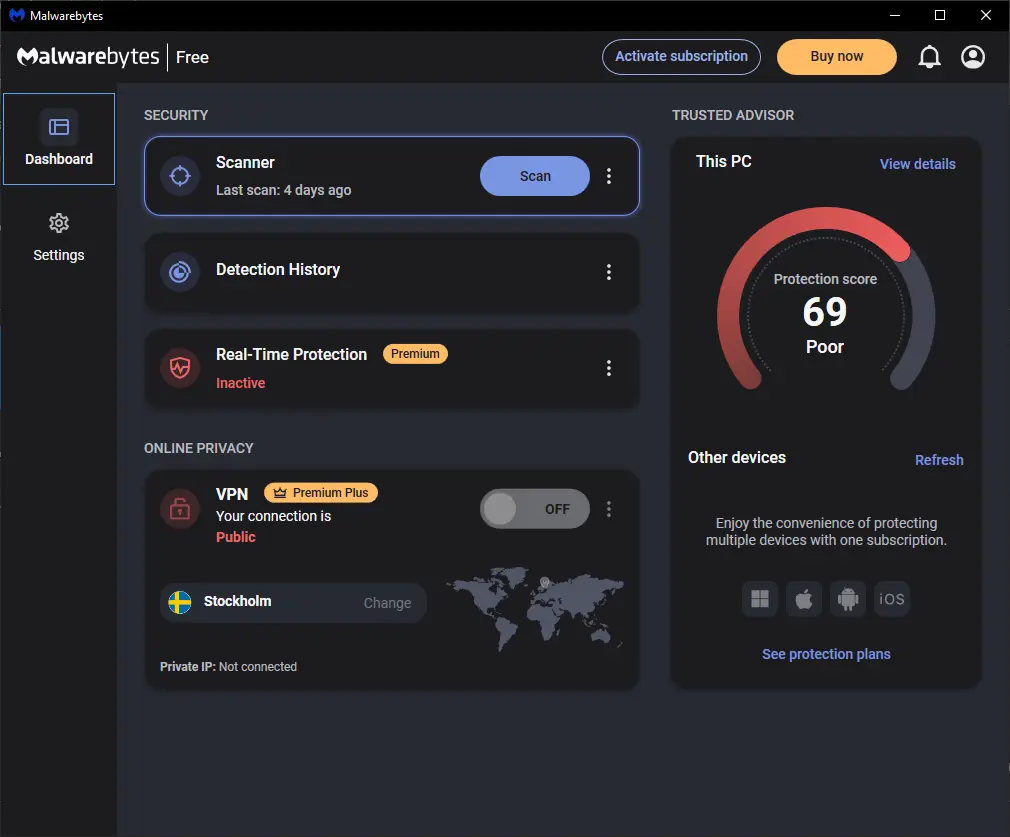Click the Apple platform icon
The image size is (1010, 837).
(804, 599)
